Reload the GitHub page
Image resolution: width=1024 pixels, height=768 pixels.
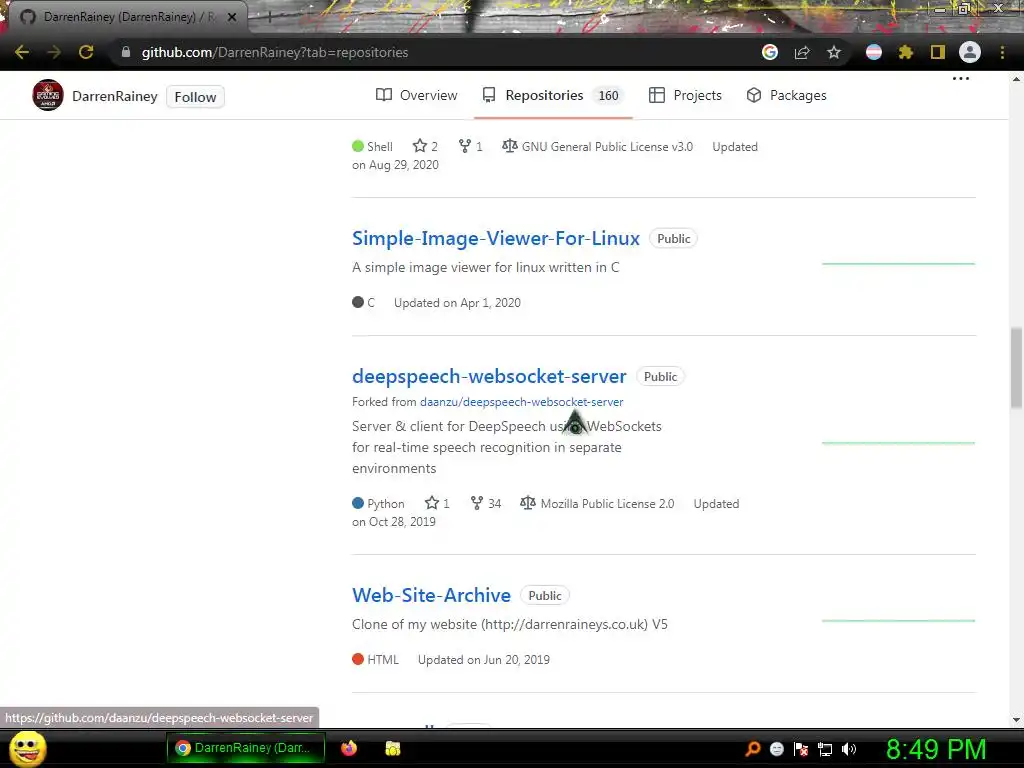coord(86,52)
